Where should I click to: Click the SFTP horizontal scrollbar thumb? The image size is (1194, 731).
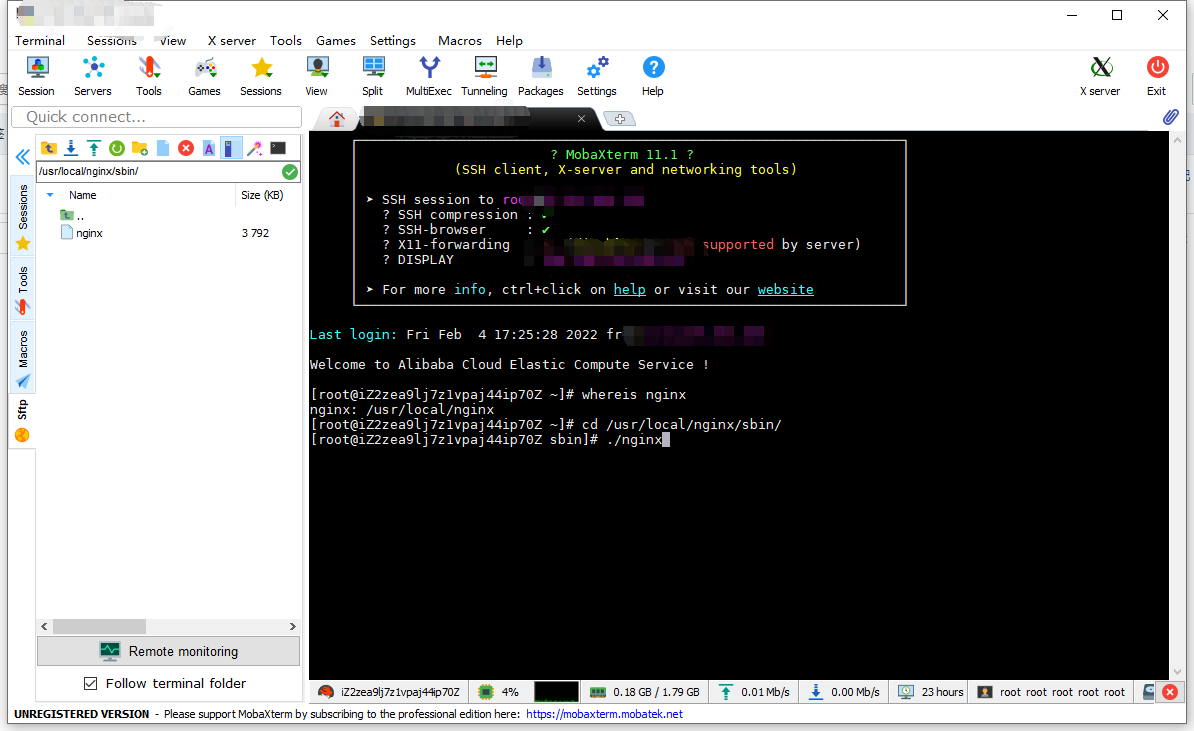99,626
